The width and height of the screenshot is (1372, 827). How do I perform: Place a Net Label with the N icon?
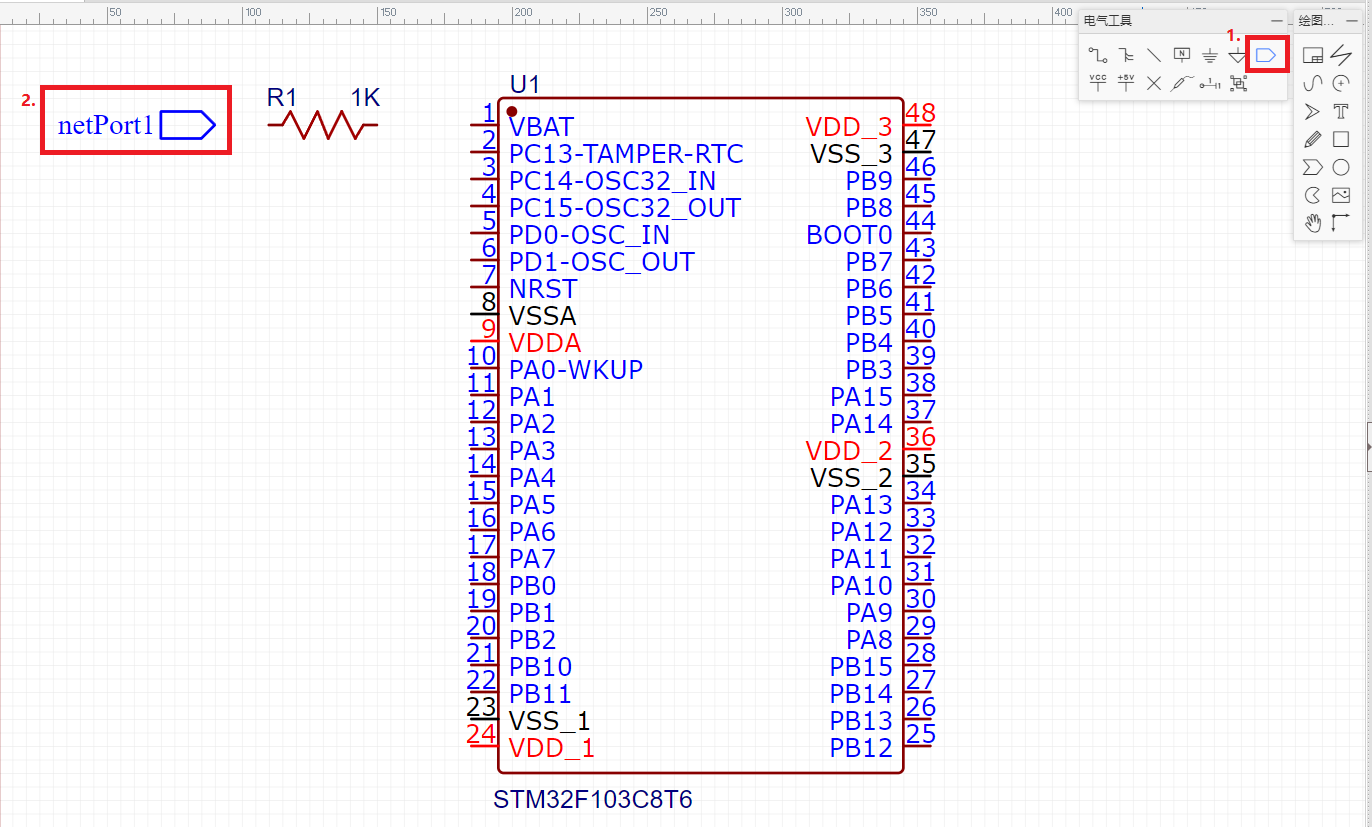[1182, 54]
